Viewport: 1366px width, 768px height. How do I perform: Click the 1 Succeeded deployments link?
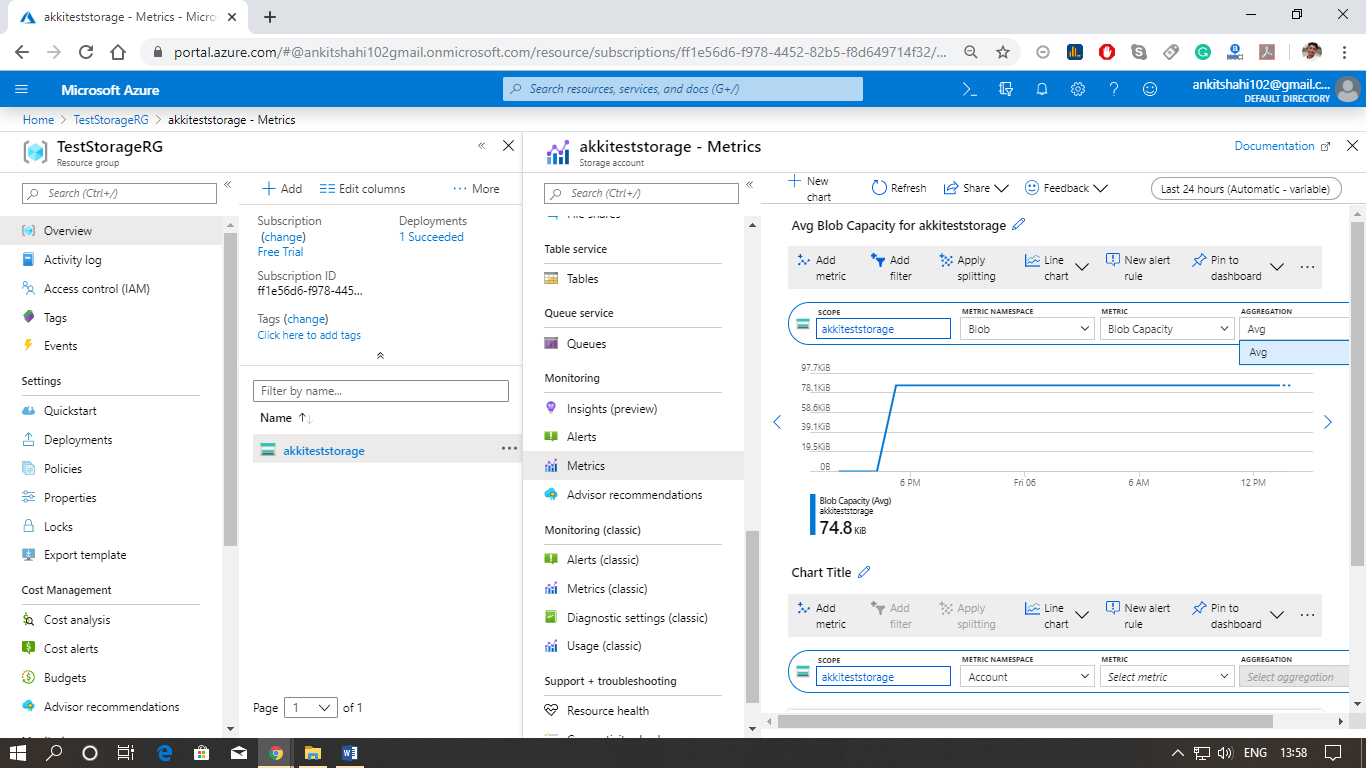click(x=431, y=237)
